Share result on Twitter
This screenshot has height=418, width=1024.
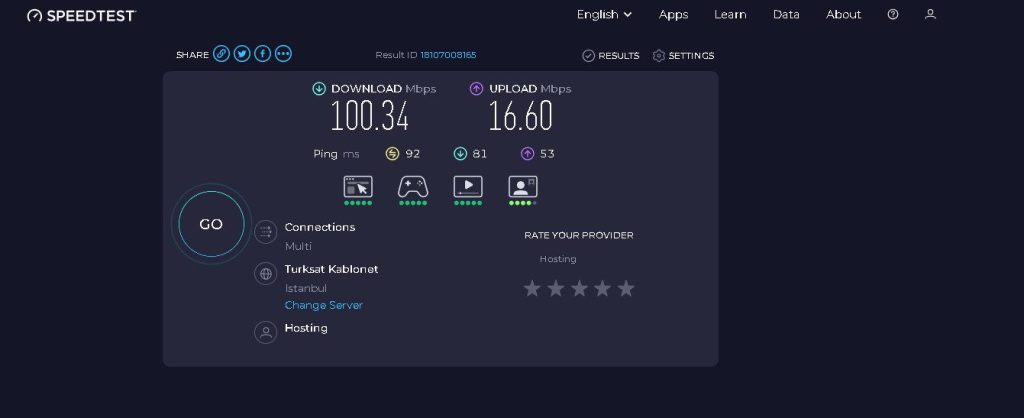coord(242,54)
